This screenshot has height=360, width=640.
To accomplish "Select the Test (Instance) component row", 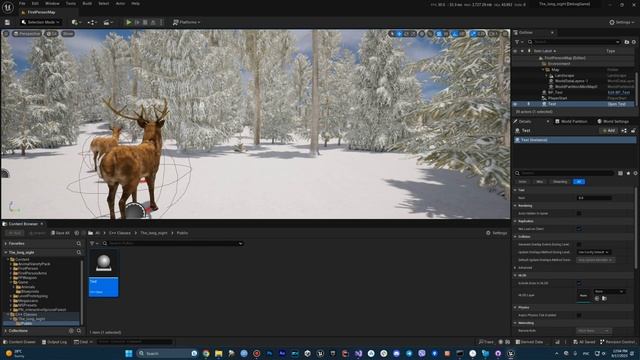I will (x=574, y=140).
